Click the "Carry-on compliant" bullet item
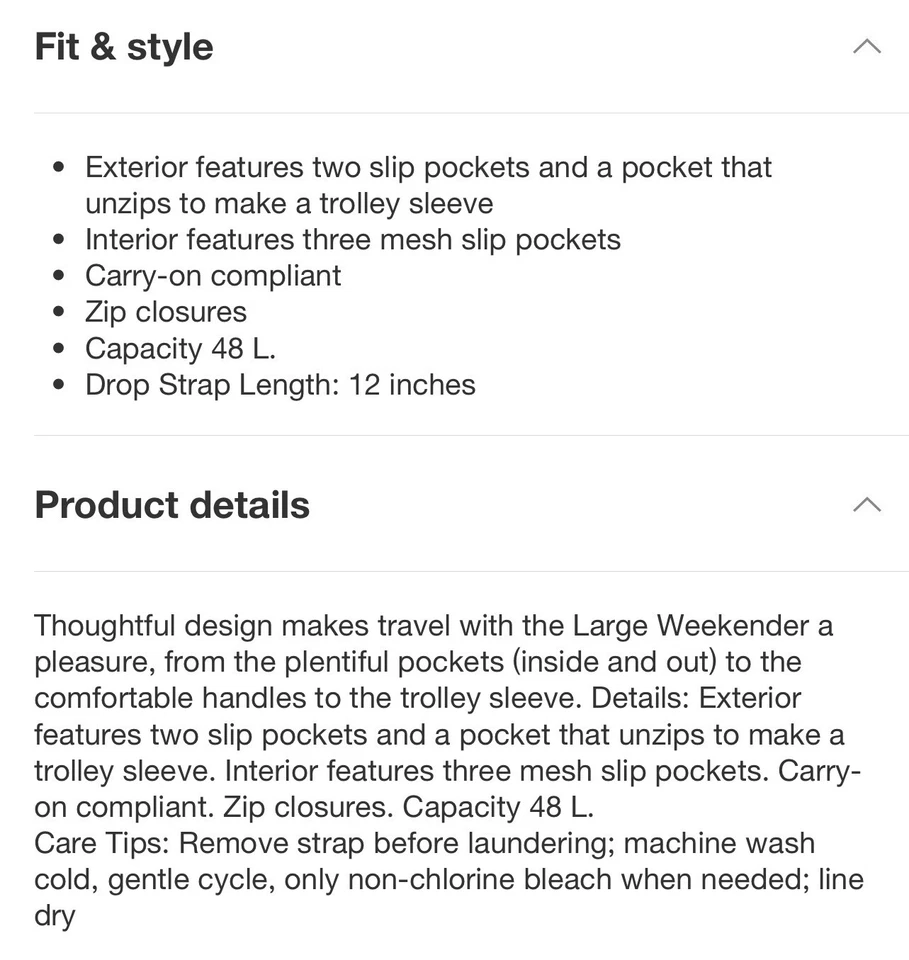This screenshot has width=909, height=960. pos(213,276)
